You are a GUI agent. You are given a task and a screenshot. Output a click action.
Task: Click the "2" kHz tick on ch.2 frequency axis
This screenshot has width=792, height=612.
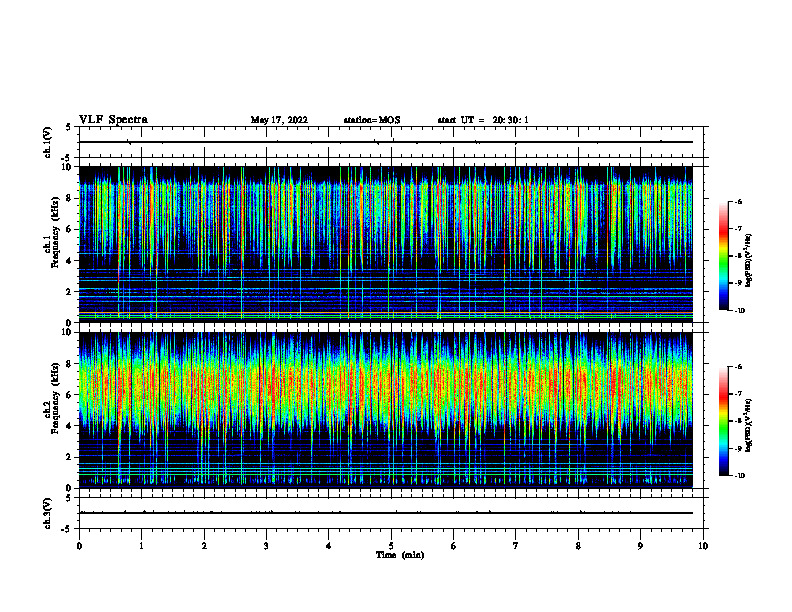69,457
